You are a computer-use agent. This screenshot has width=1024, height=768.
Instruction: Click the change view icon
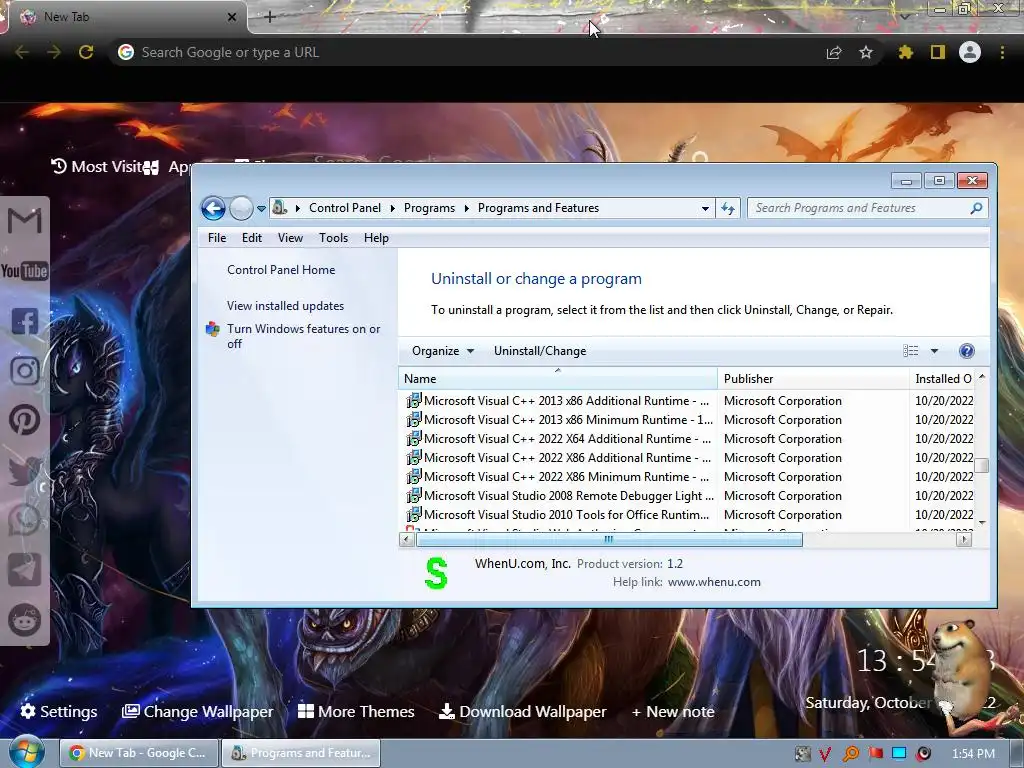point(910,351)
